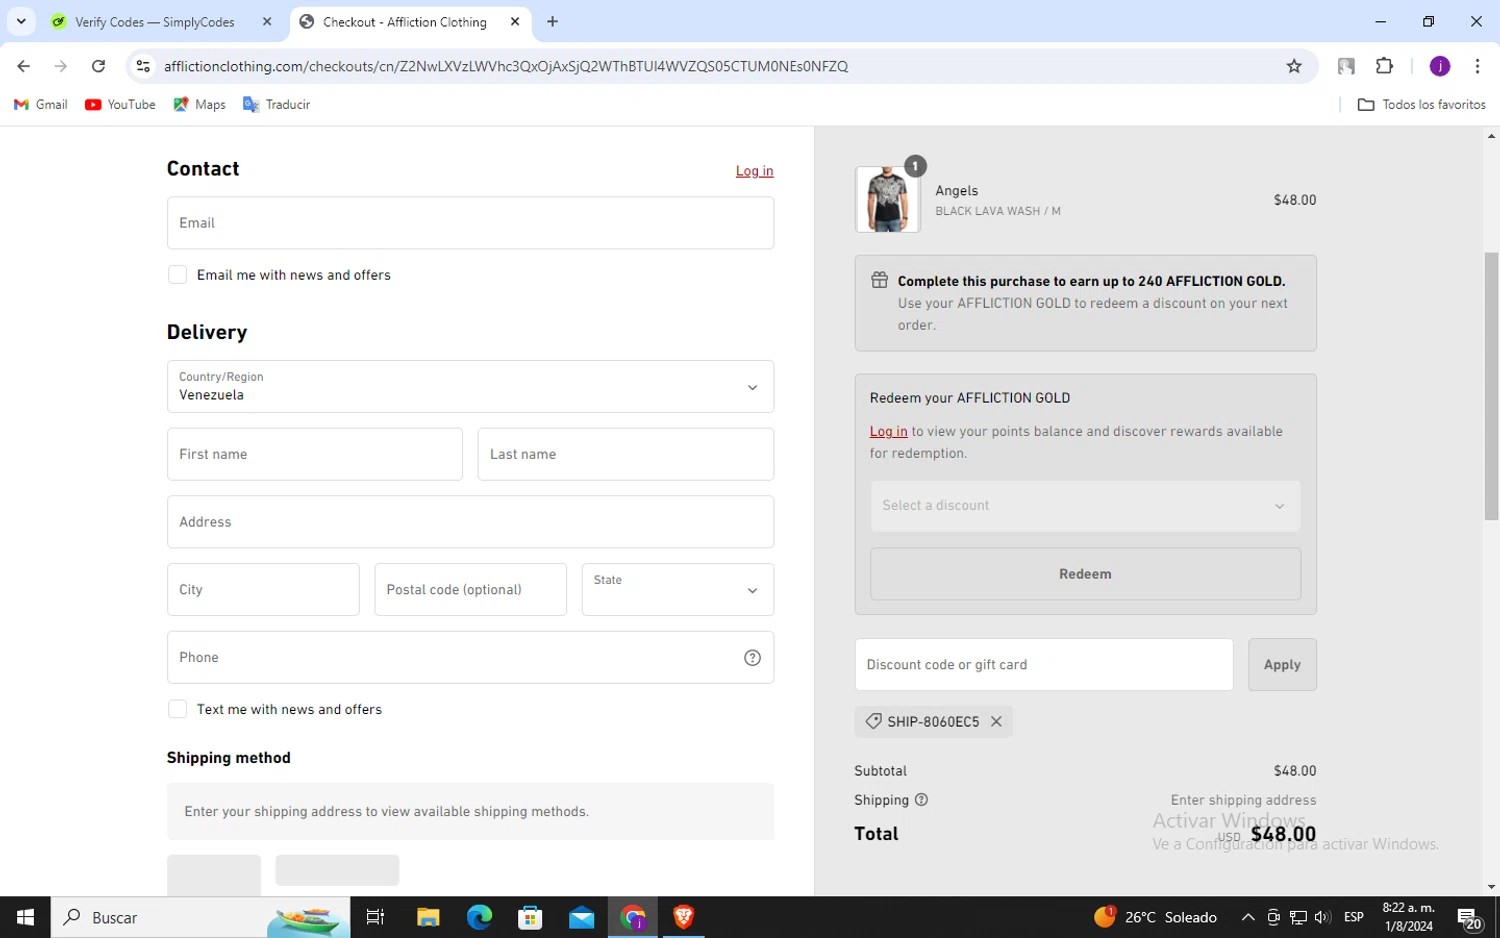Image resolution: width=1500 pixels, height=938 pixels.
Task: Open Task View in the taskbar
Action: 375,917
